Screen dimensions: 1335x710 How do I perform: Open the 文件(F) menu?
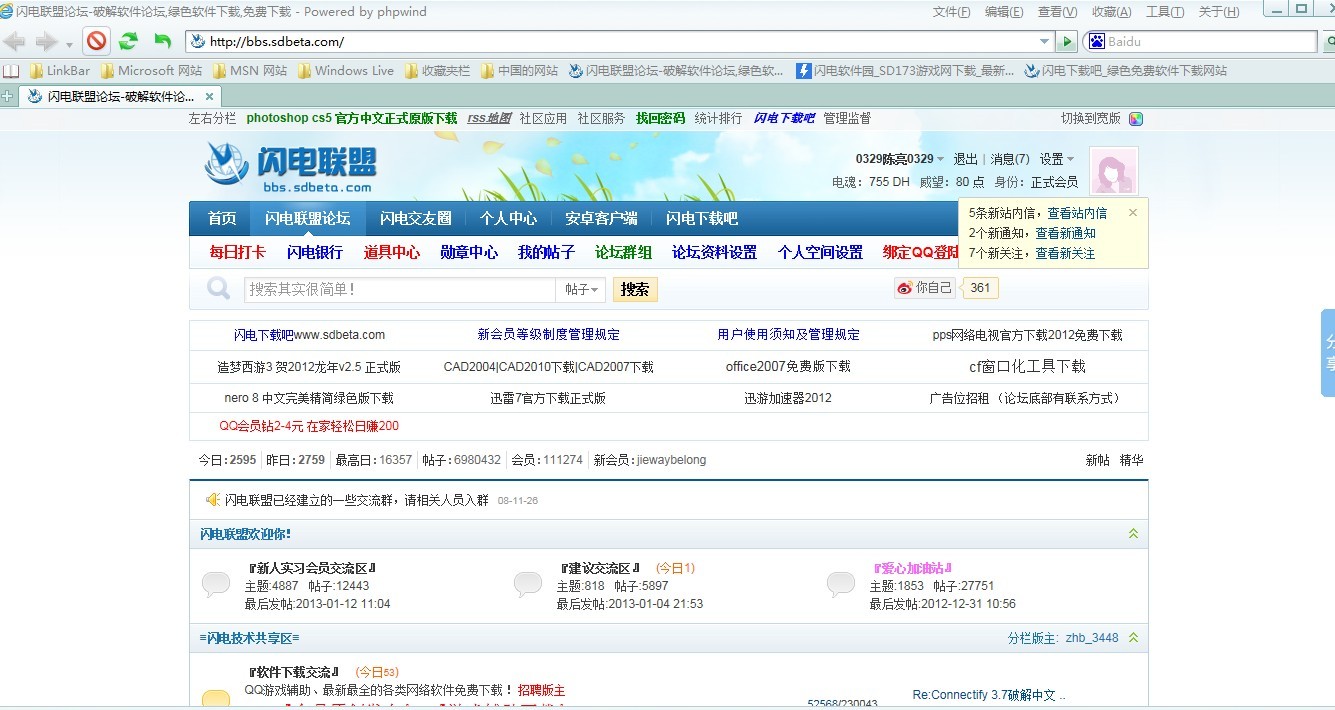[951, 12]
